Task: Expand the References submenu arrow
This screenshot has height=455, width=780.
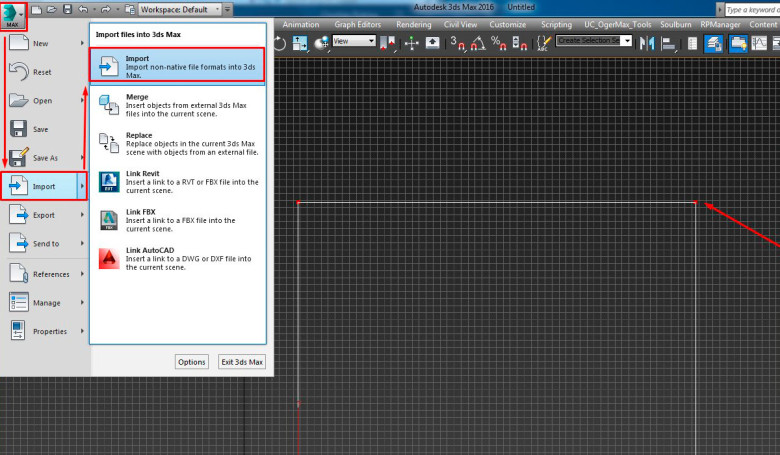Action: pyautogui.click(x=82, y=274)
